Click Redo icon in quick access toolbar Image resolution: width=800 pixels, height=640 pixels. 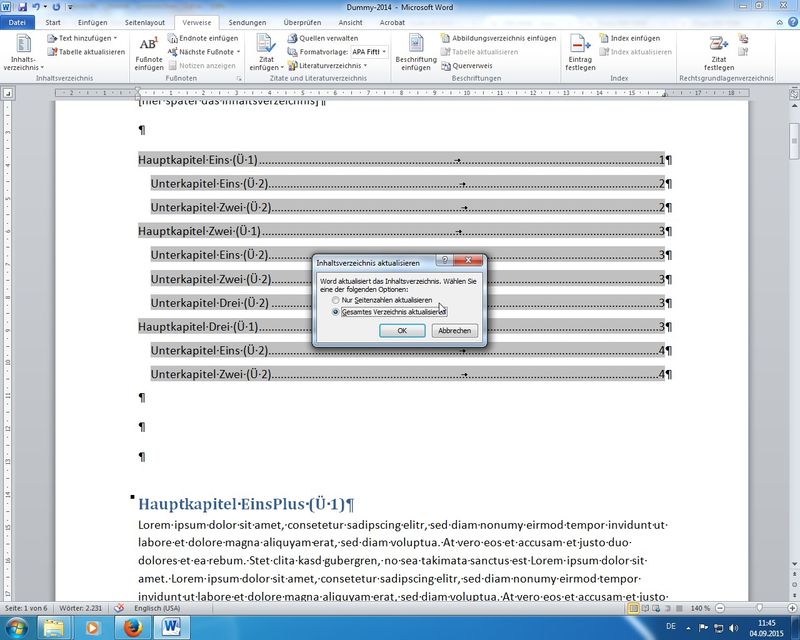pyautogui.click(x=56, y=7)
